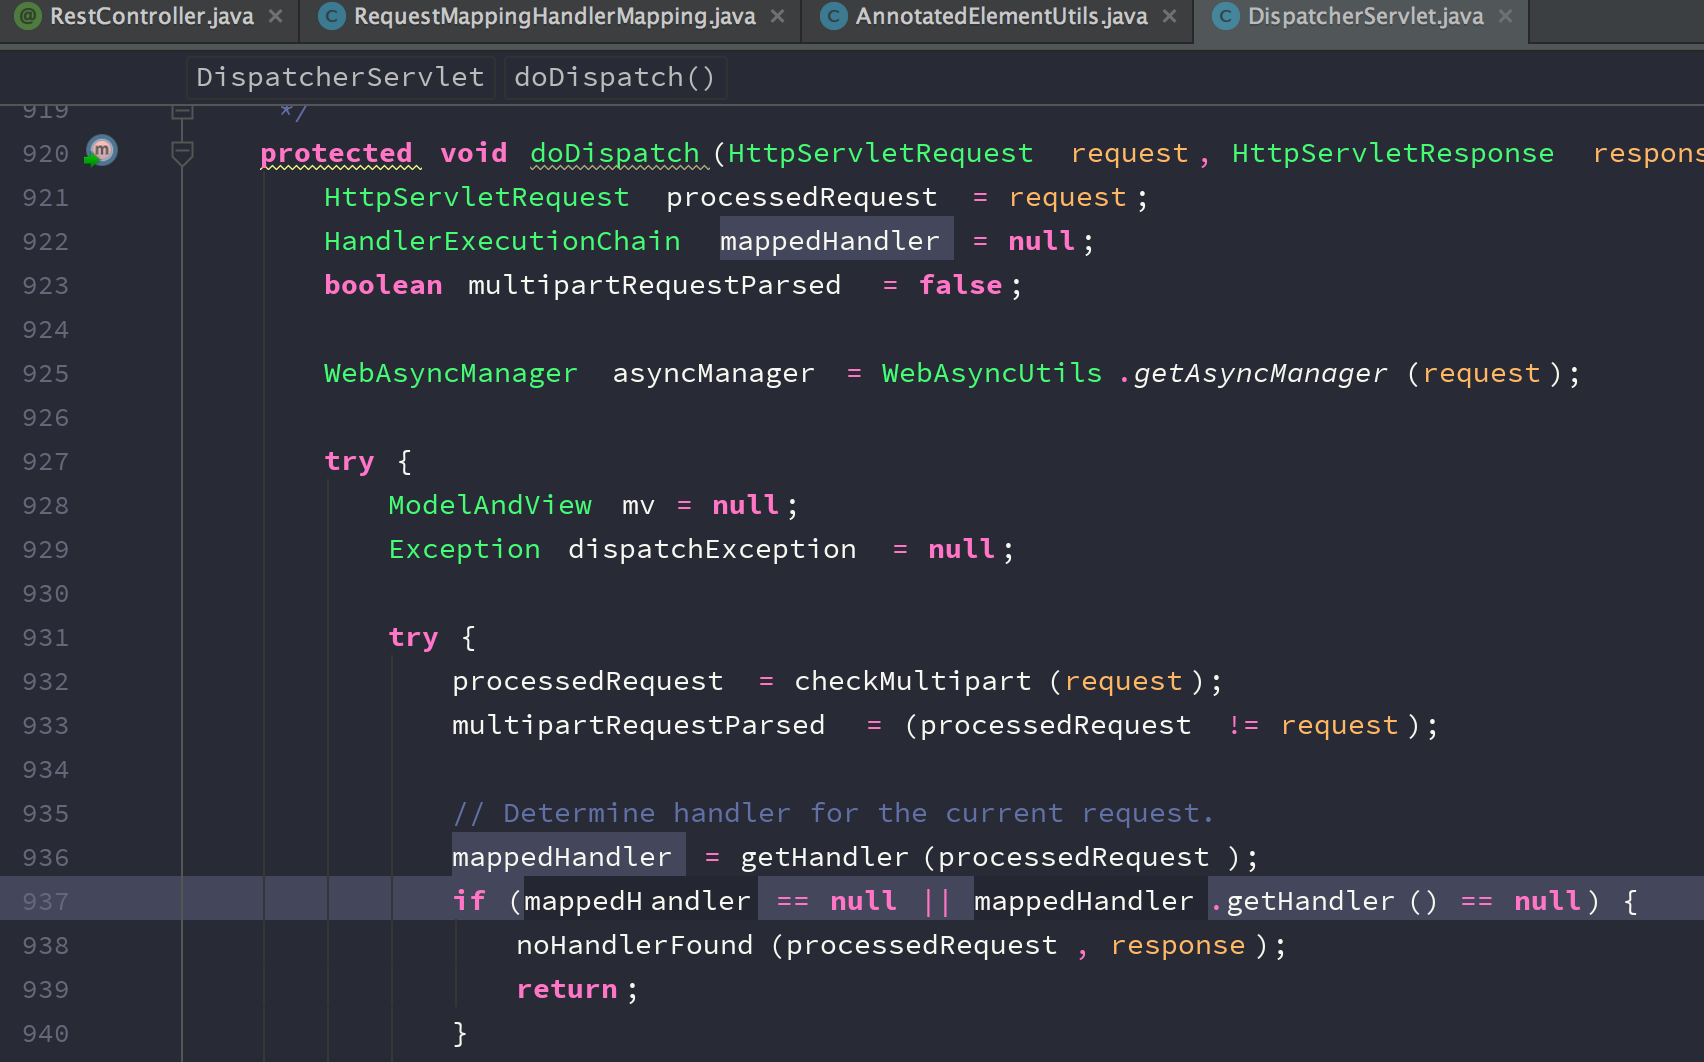This screenshot has height=1062, width=1704.
Task: Click DispatcherServlet breadcrumb
Action: tap(340, 77)
